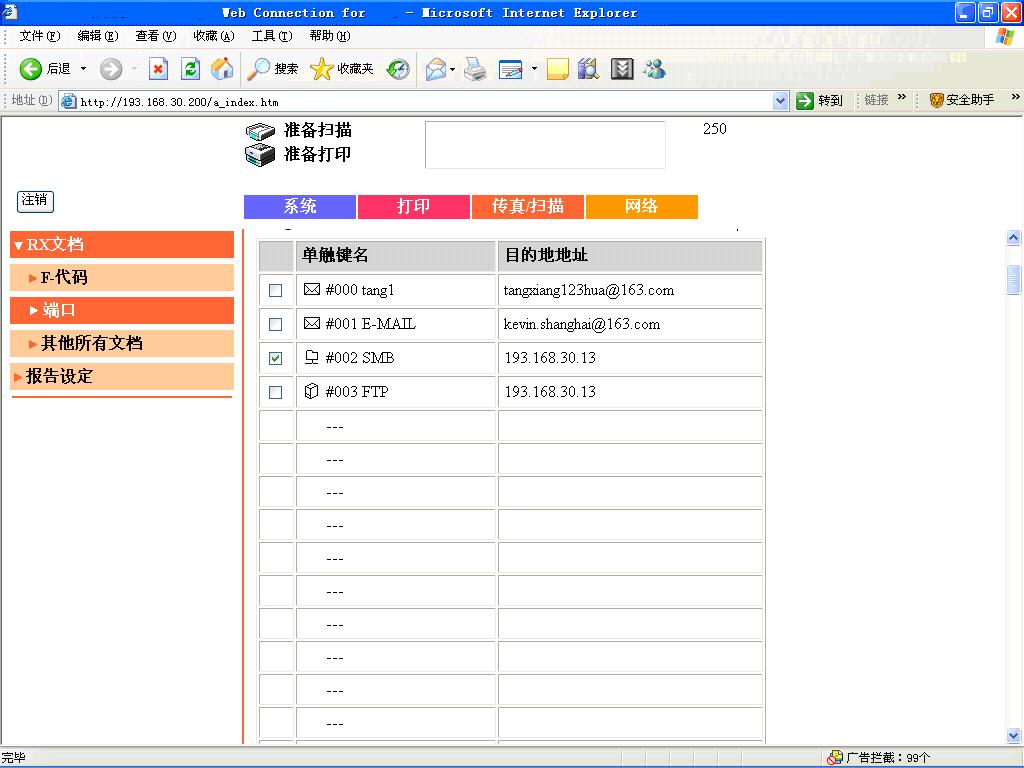Viewport: 1024px width, 768px height.
Task: Click the 注销 logout button
Action: click(x=35, y=200)
